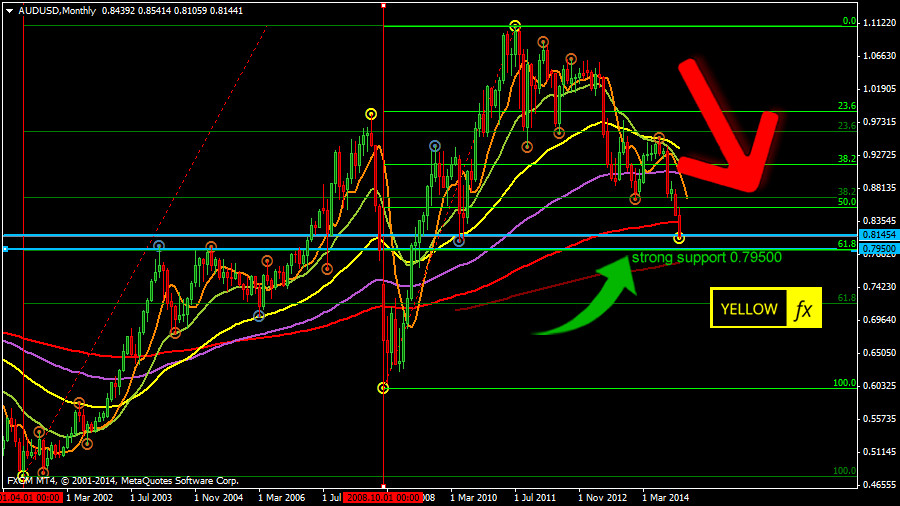900x506 pixels.
Task: Click the 0.79500 price label on axis
Action: click(x=879, y=249)
